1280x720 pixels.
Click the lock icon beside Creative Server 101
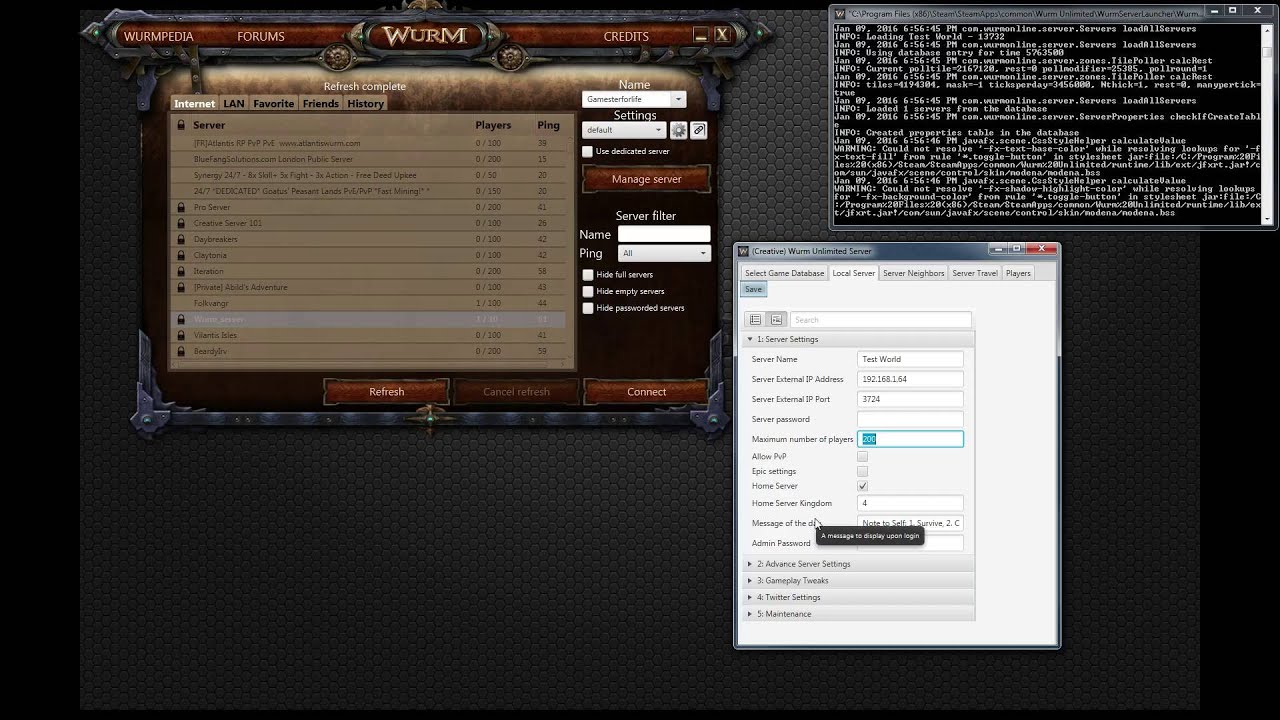181,223
